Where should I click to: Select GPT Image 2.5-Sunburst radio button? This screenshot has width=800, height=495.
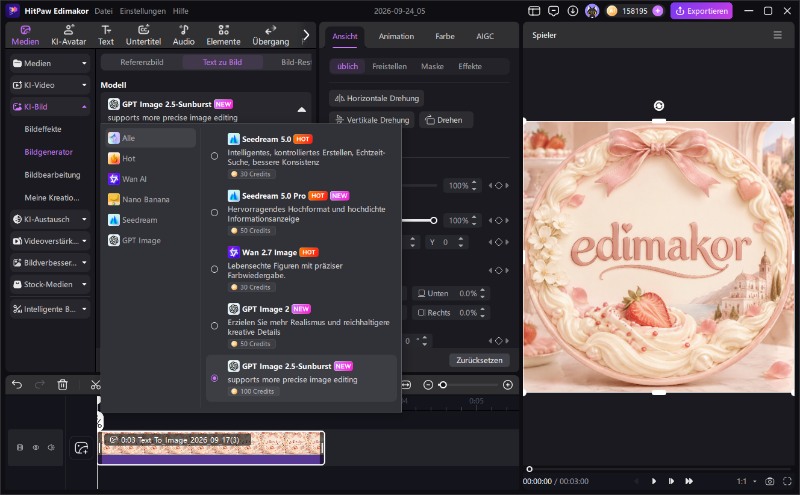(214, 378)
